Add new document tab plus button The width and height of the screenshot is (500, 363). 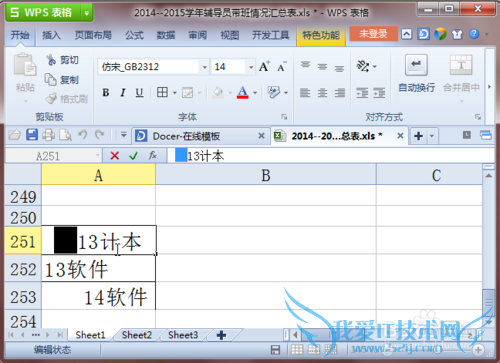(418, 136)
